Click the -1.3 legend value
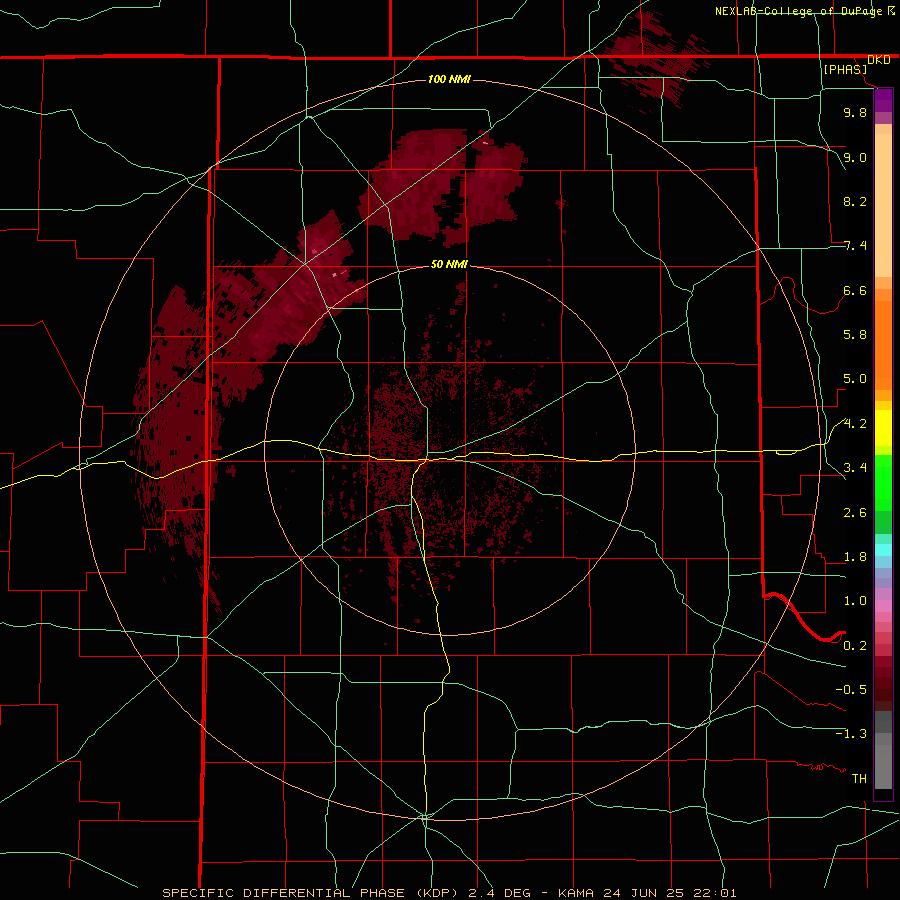This screenshot has width=900, height=900. tap(851, 734)
